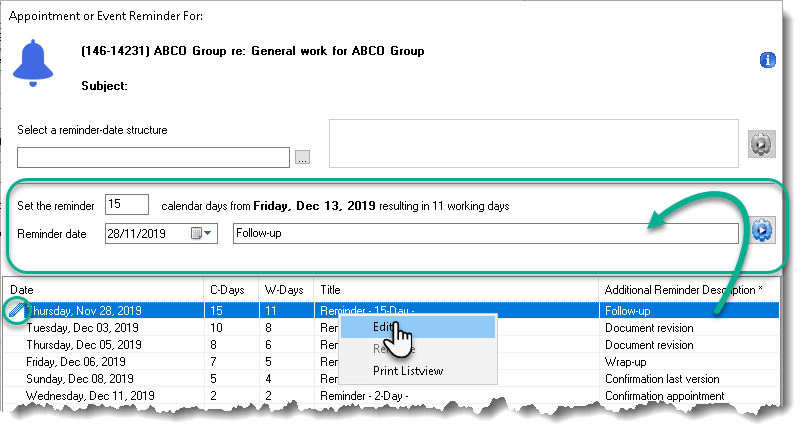Click Document revision cell in Dec 03 row
Image resolution: width=809 pixels, height=436 pixels.
click(x=649, y=328)
